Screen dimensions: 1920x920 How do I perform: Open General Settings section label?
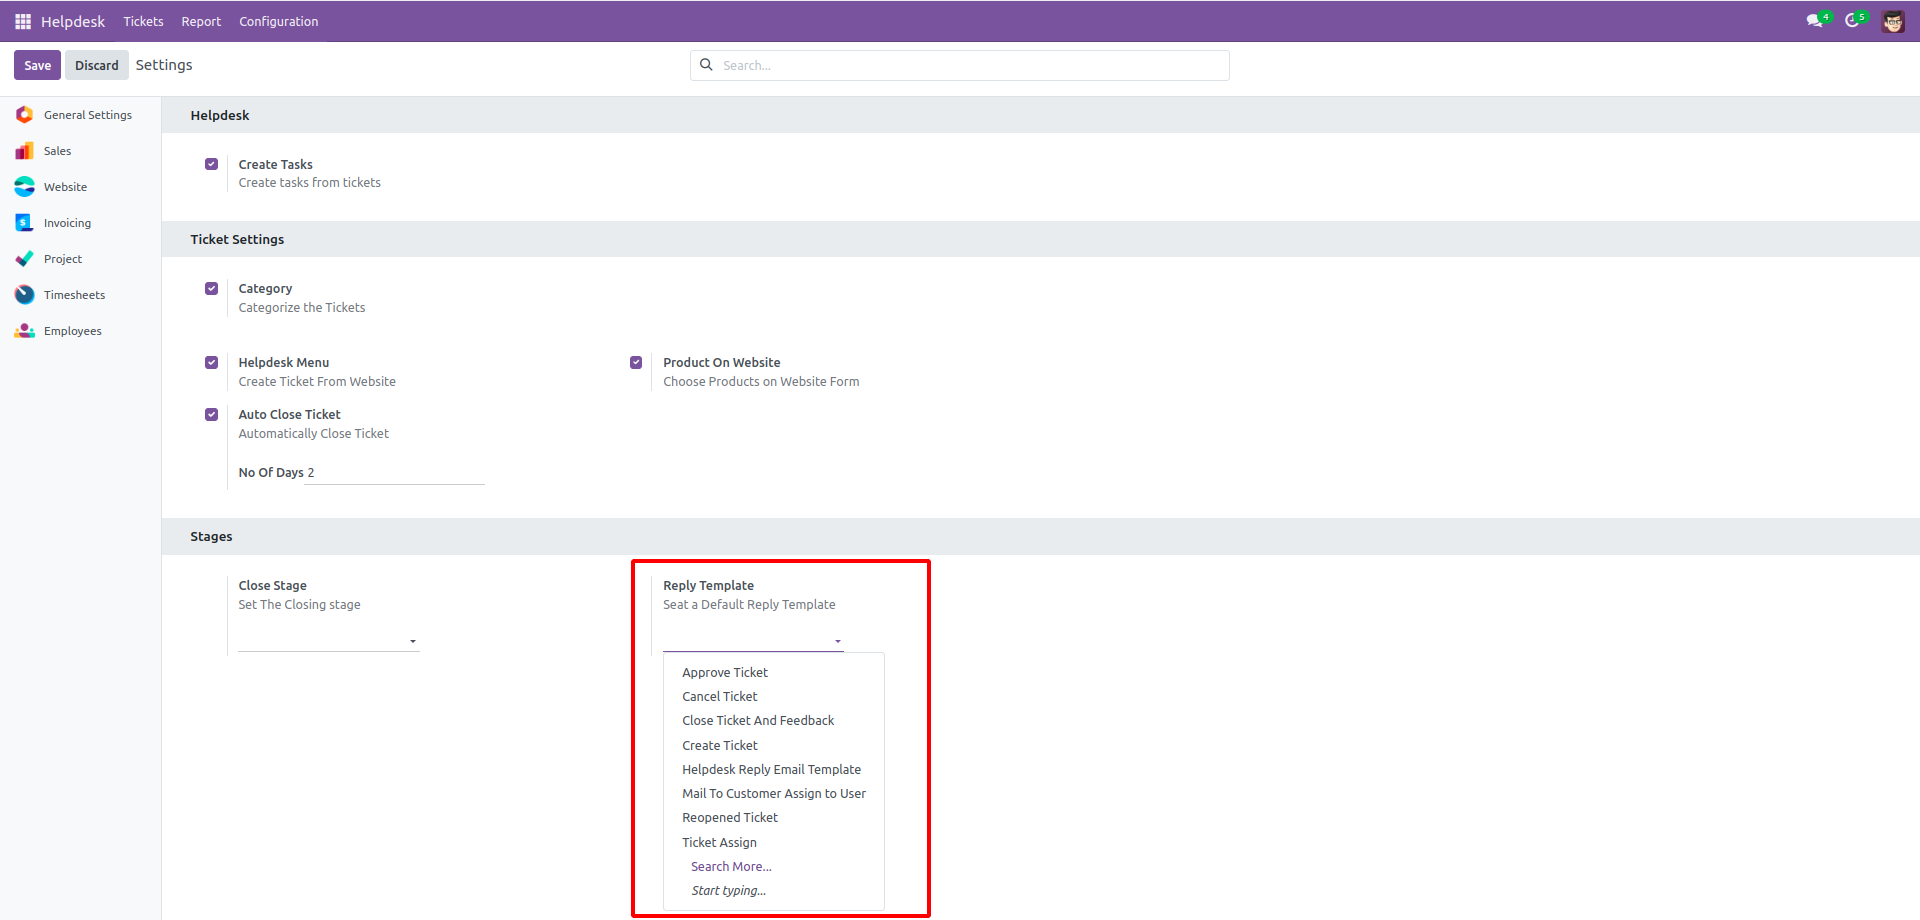pyautogui.click(x=88, y=115)
